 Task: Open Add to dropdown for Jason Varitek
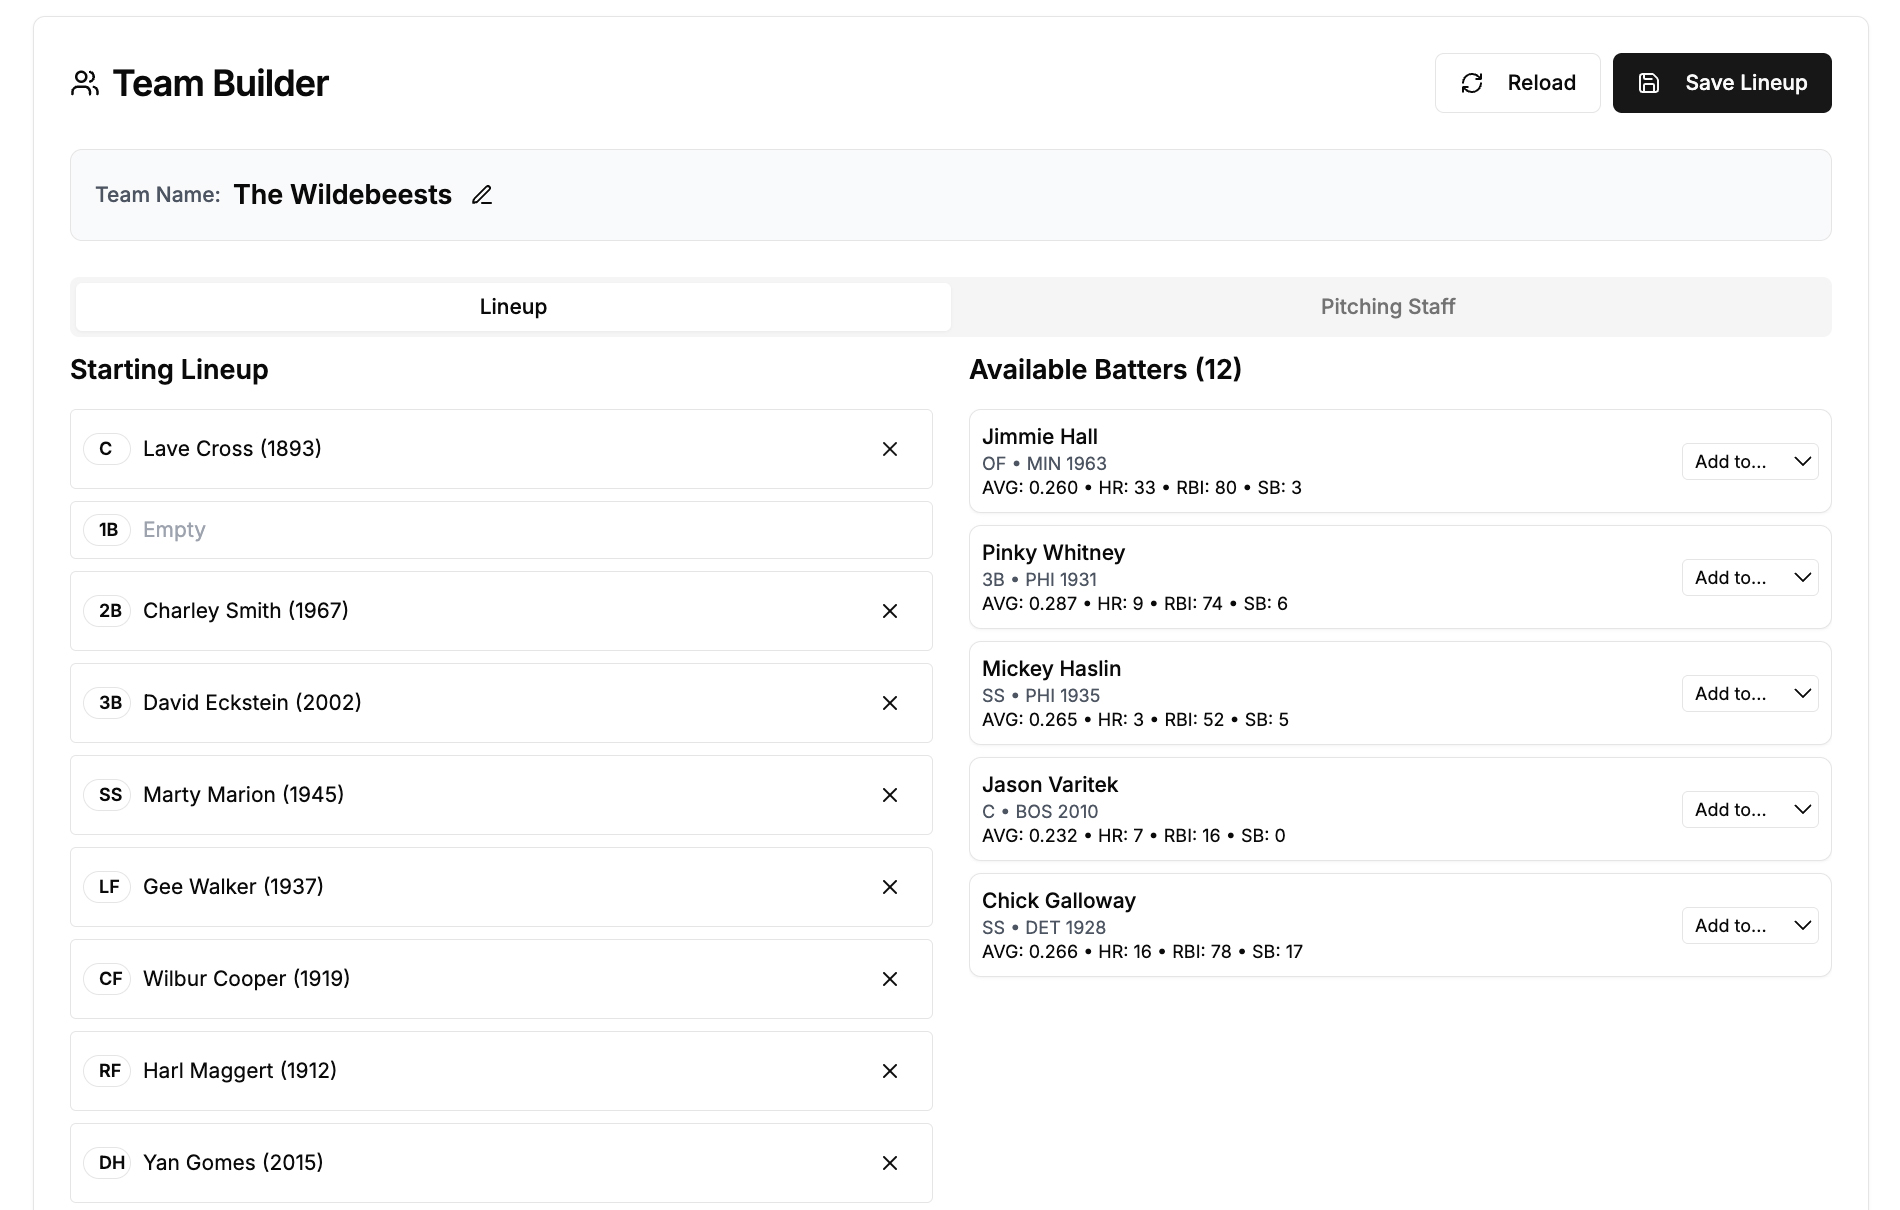click(x=1750, y=810)
